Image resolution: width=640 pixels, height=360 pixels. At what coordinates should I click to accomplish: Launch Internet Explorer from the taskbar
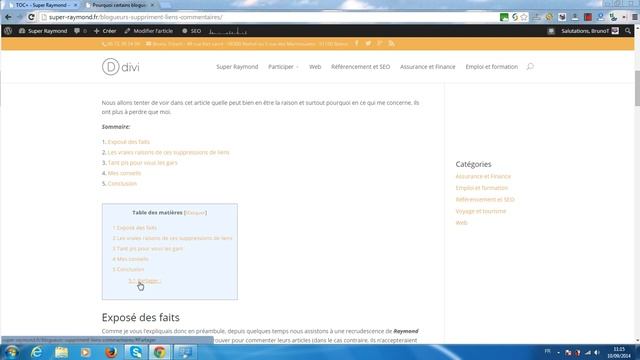(x=37, y=352)
